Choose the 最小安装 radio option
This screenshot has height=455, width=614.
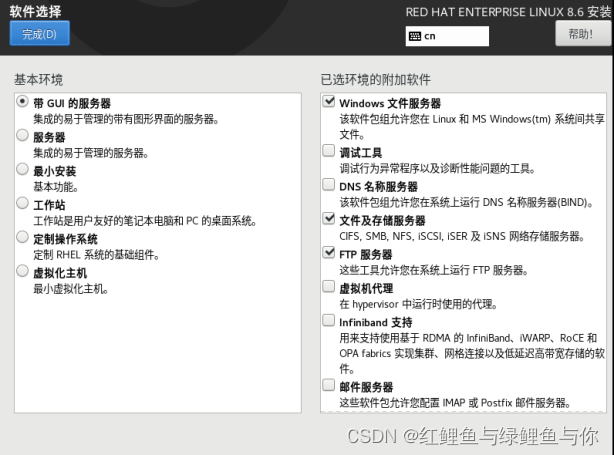pos(22,169)
